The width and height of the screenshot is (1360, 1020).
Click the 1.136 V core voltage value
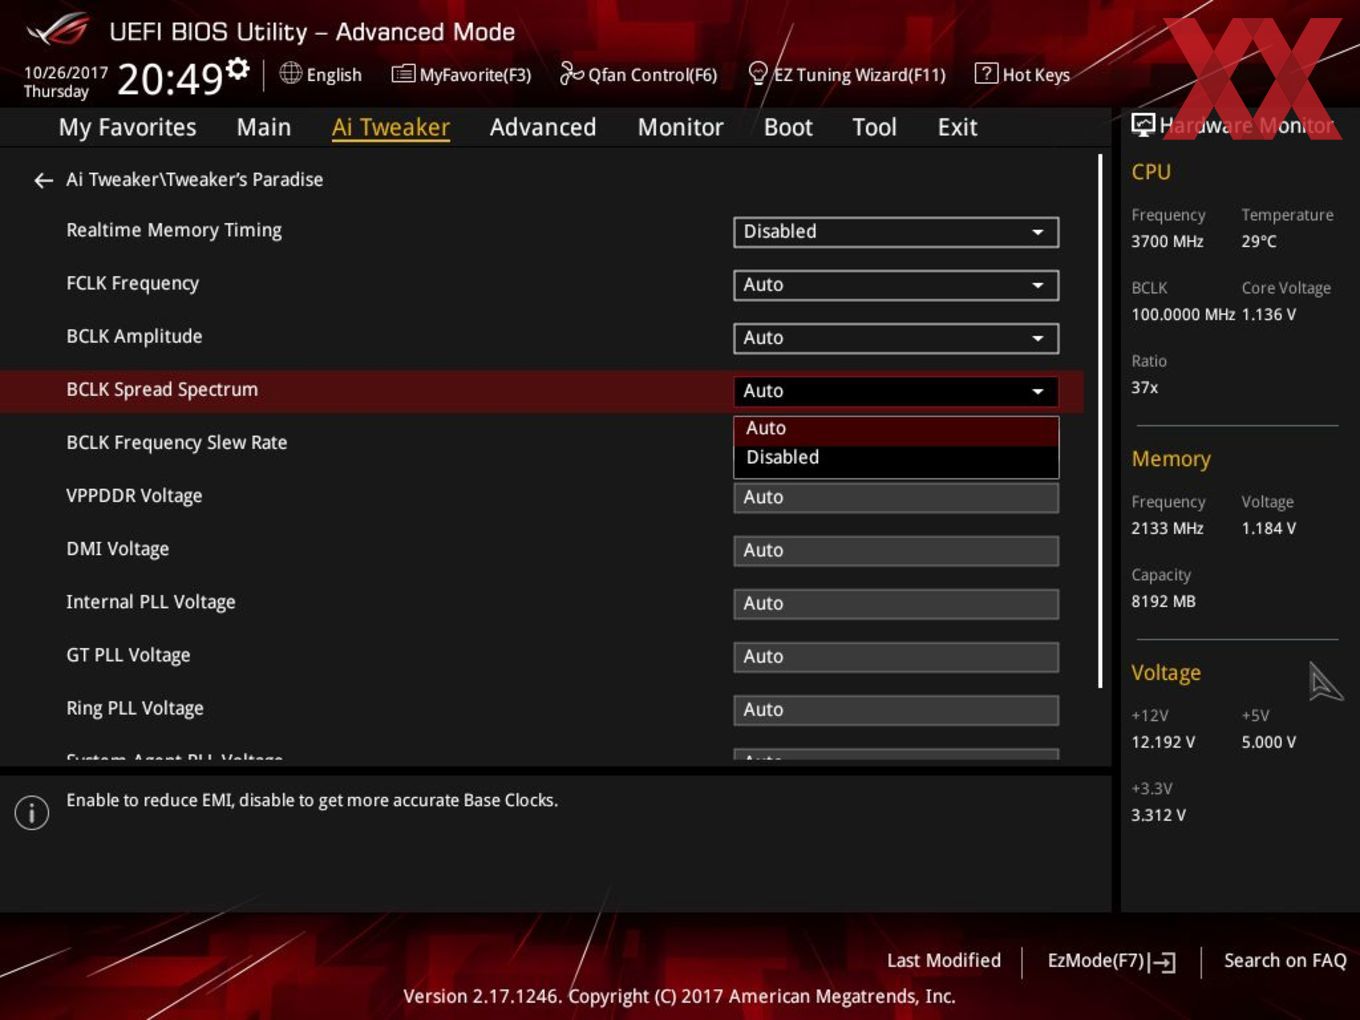click(x=1269, y=315)
